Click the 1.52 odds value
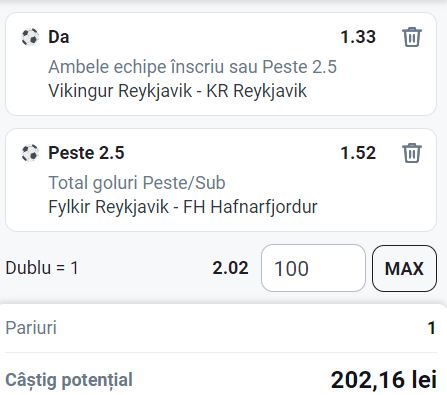This screenshot has height=395, width=447. coord(358,153)
